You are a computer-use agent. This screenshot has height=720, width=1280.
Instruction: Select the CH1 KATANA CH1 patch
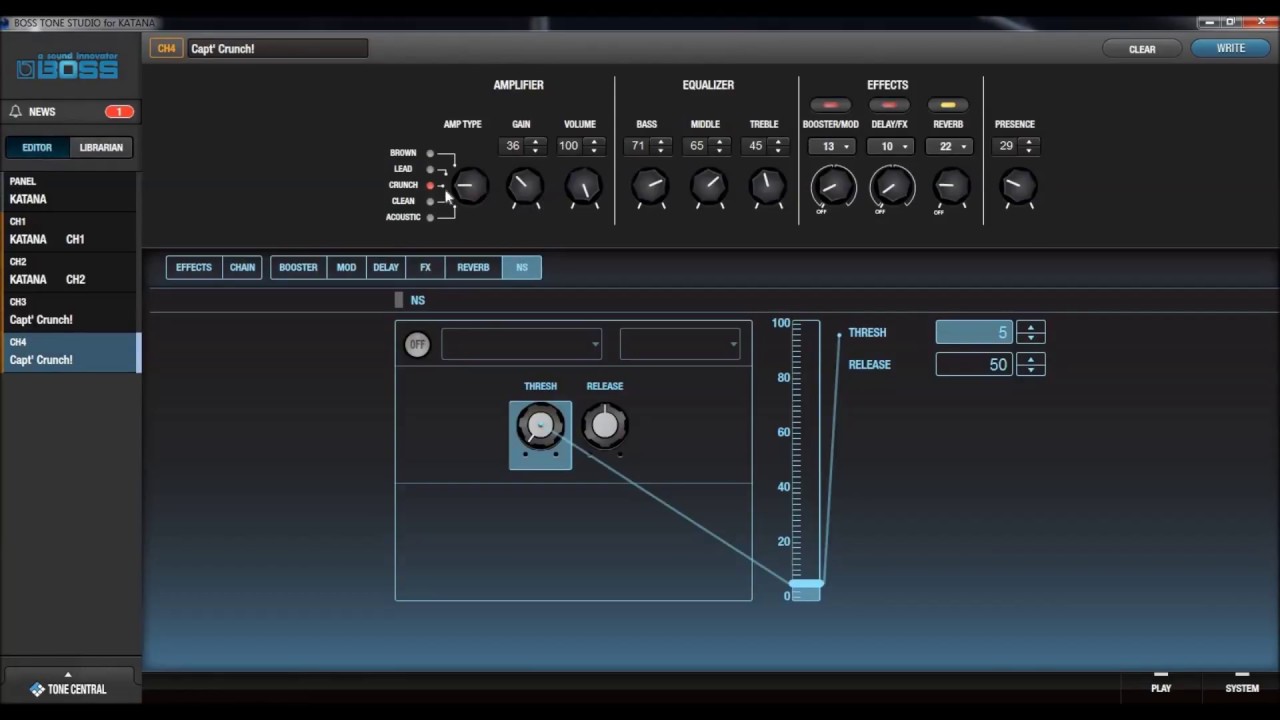click(70, 231)
